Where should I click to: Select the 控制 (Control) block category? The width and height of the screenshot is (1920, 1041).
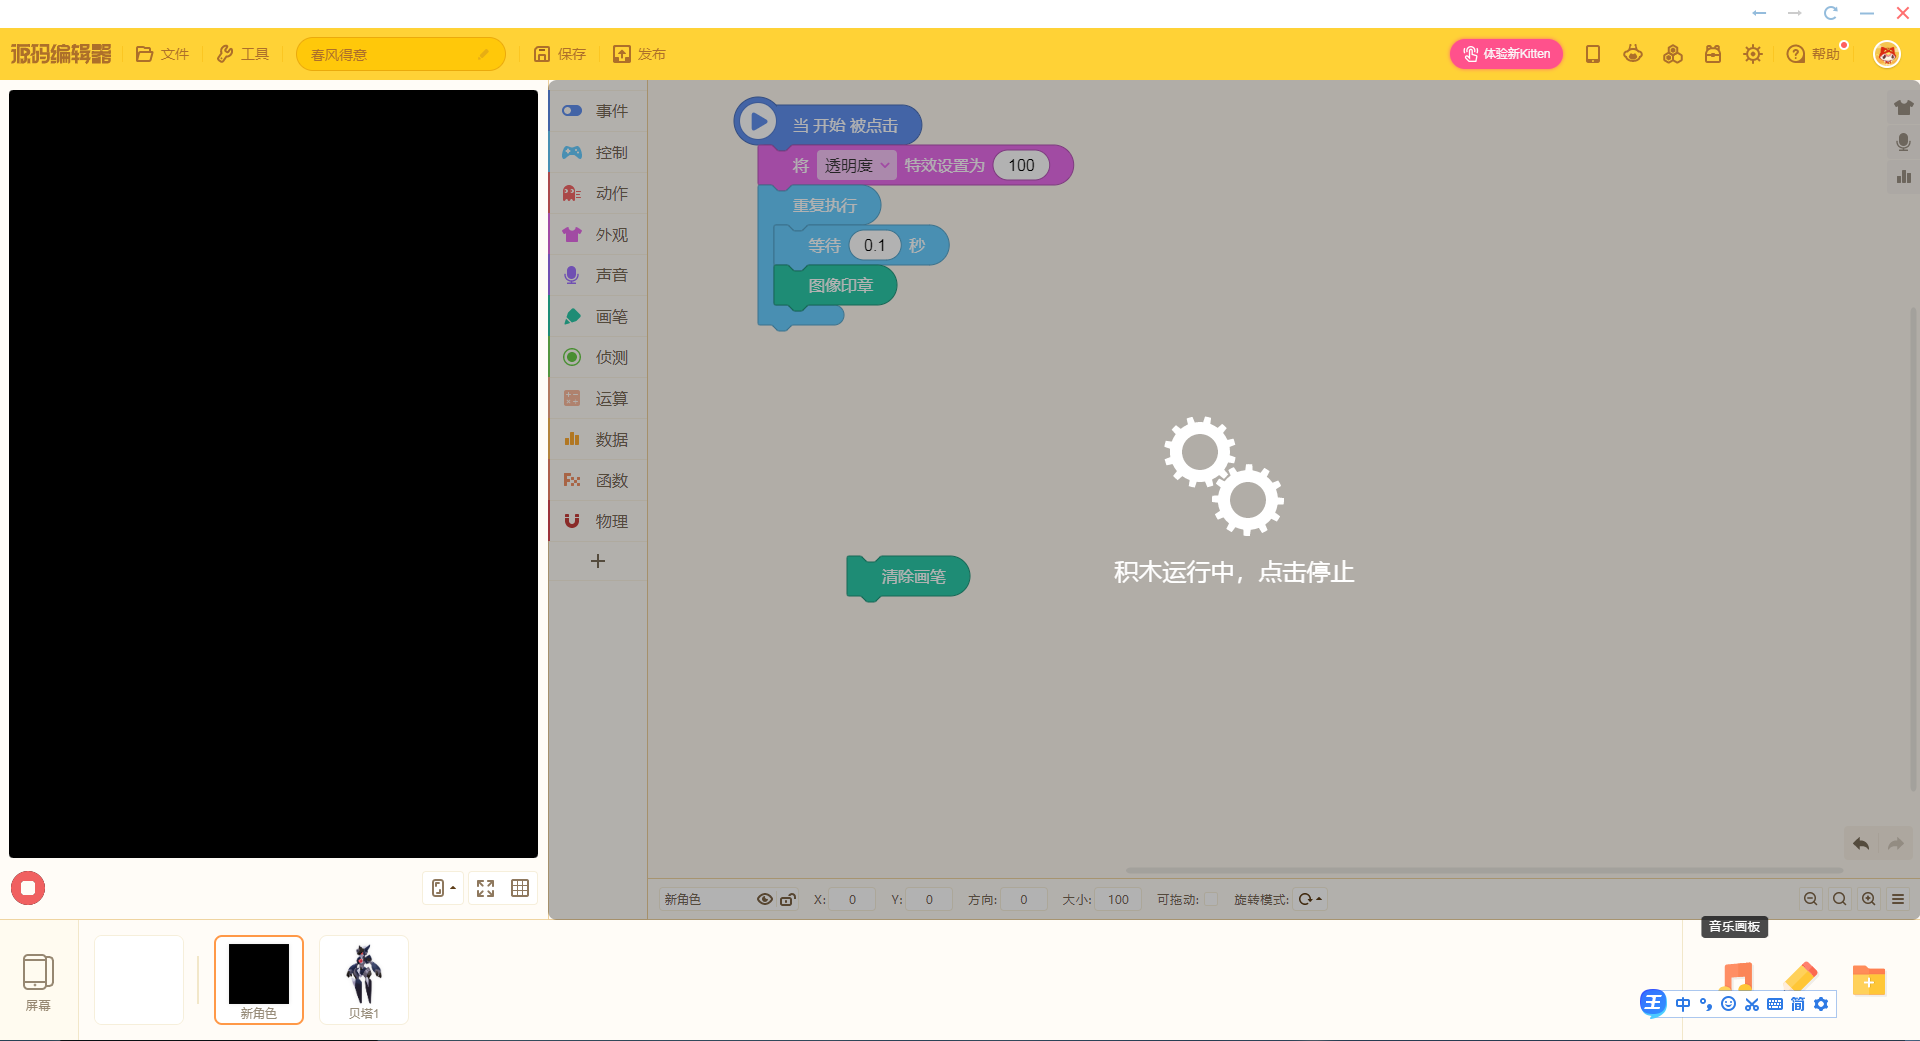point(598,152)
